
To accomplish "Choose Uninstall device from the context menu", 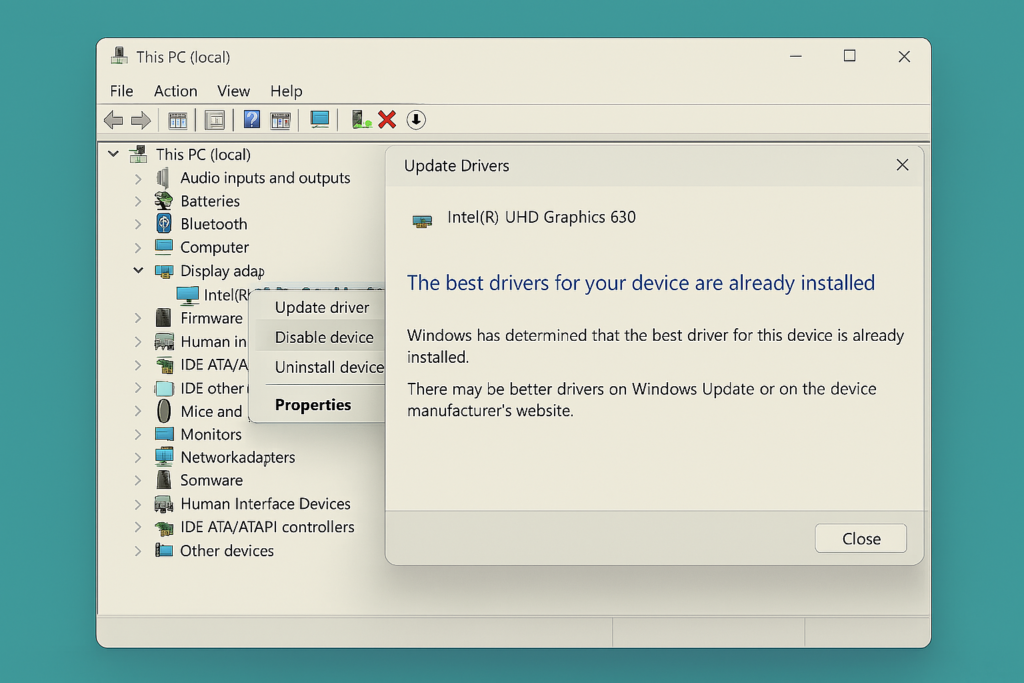I will click(329, 367).
